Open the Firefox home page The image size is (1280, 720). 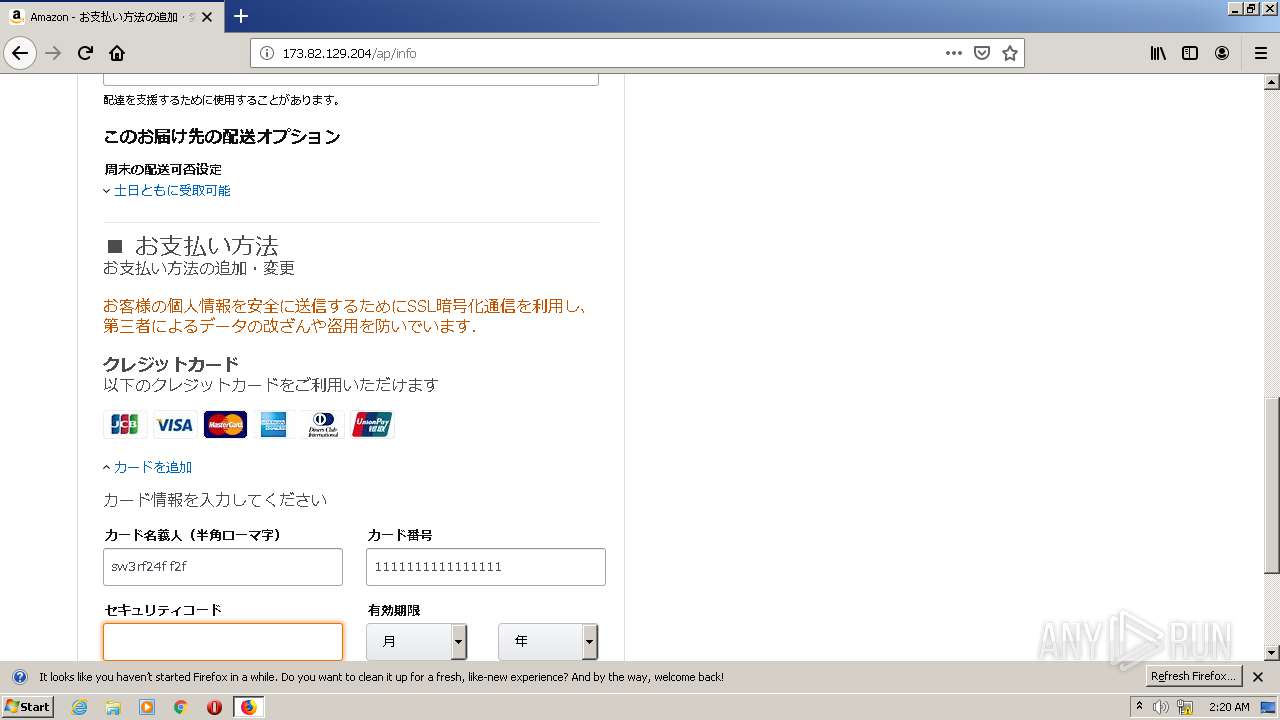pyautogui.click(x=117, y=53)
